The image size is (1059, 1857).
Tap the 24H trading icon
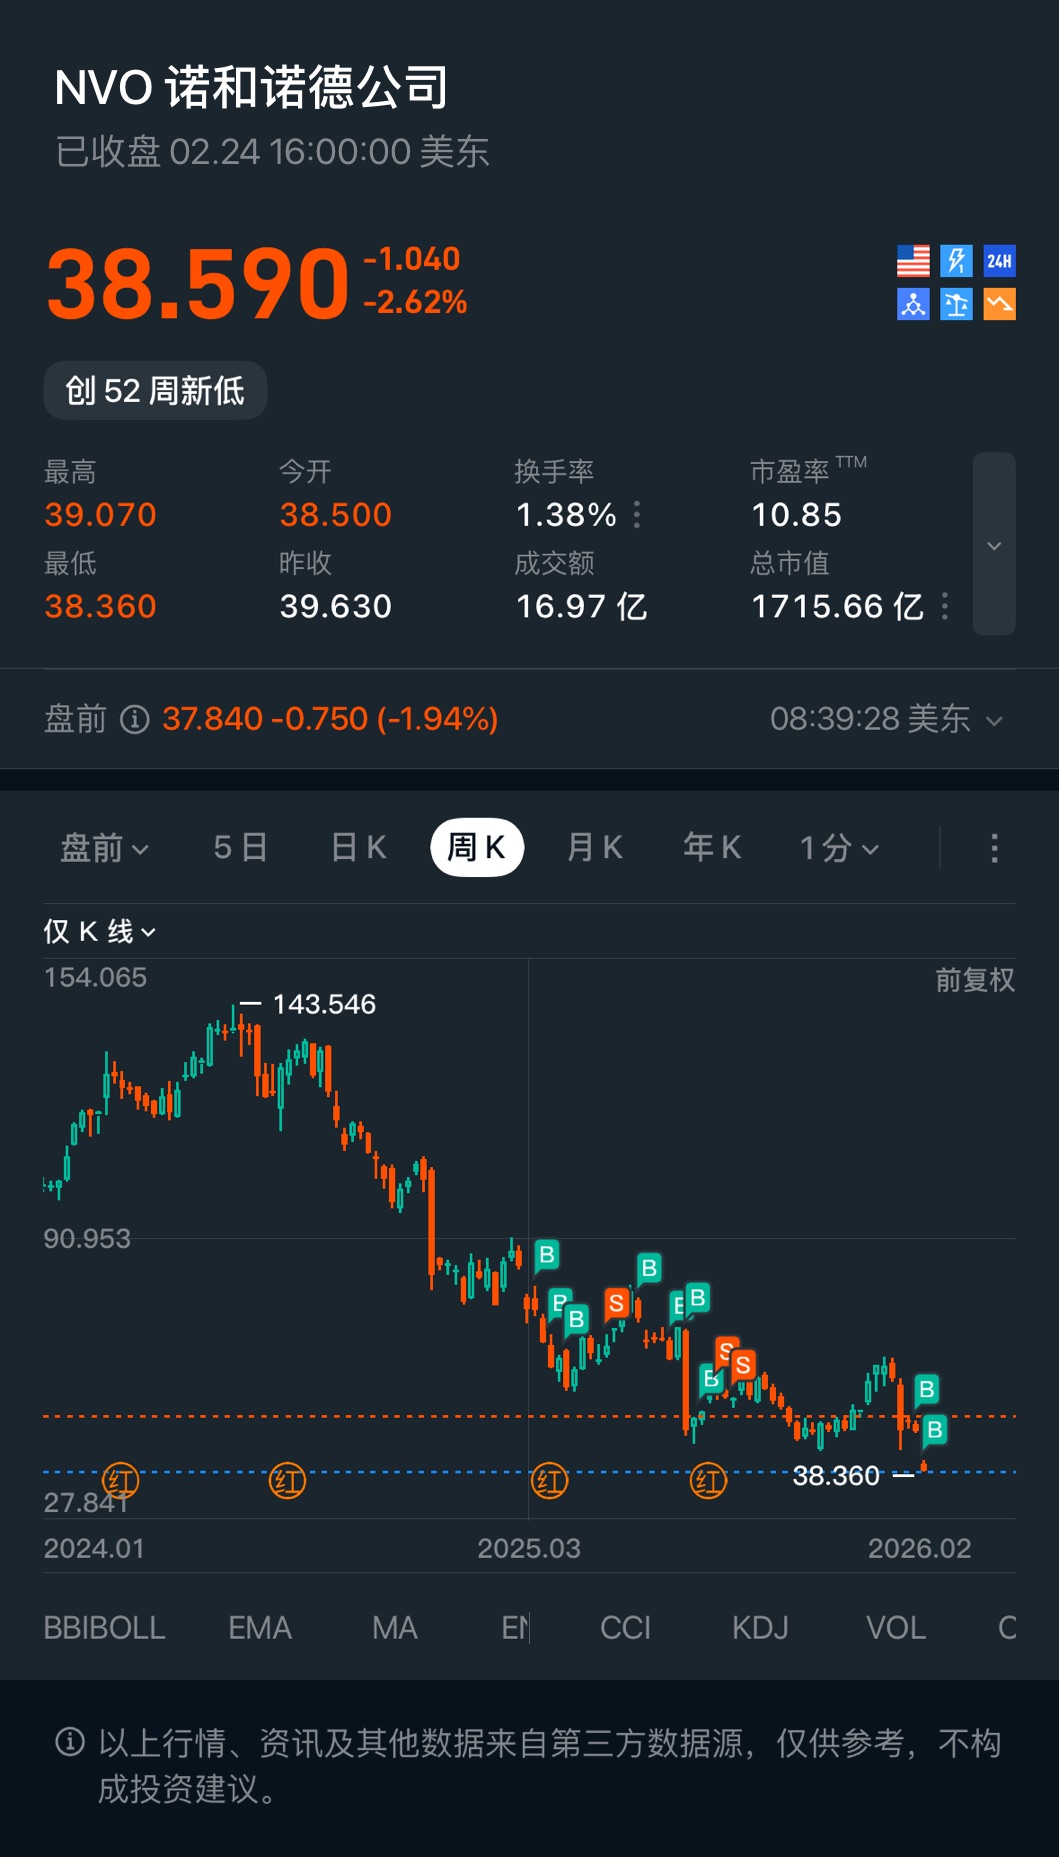point(999,261)
